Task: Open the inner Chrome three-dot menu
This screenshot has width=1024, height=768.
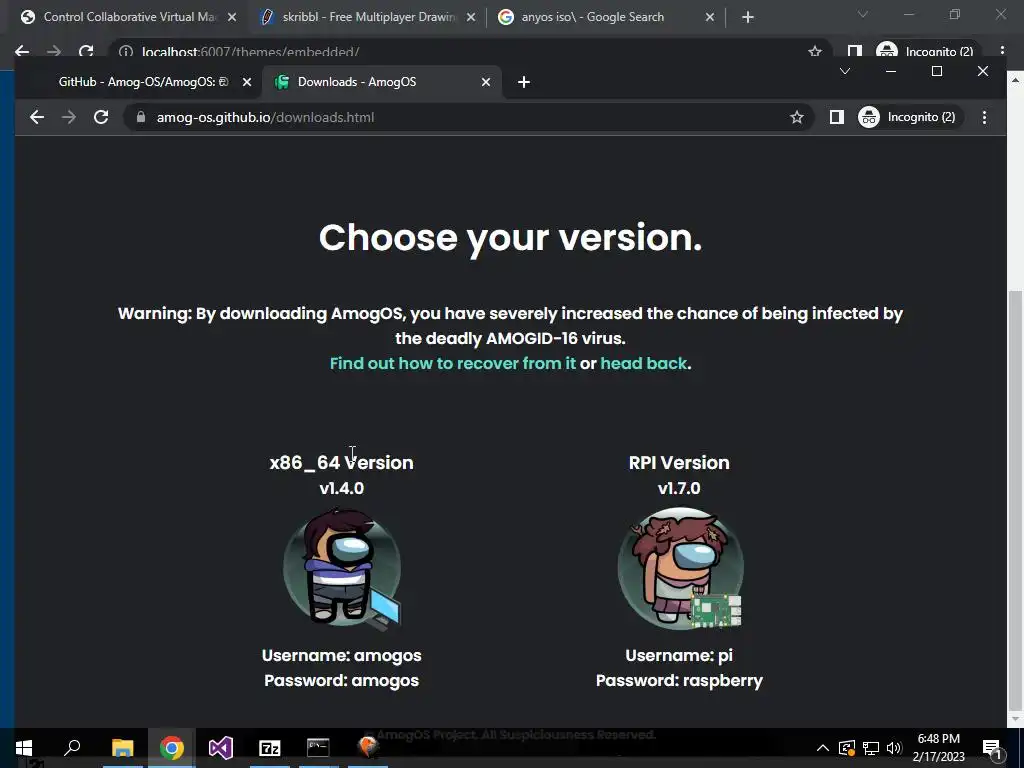Action: 984,117
